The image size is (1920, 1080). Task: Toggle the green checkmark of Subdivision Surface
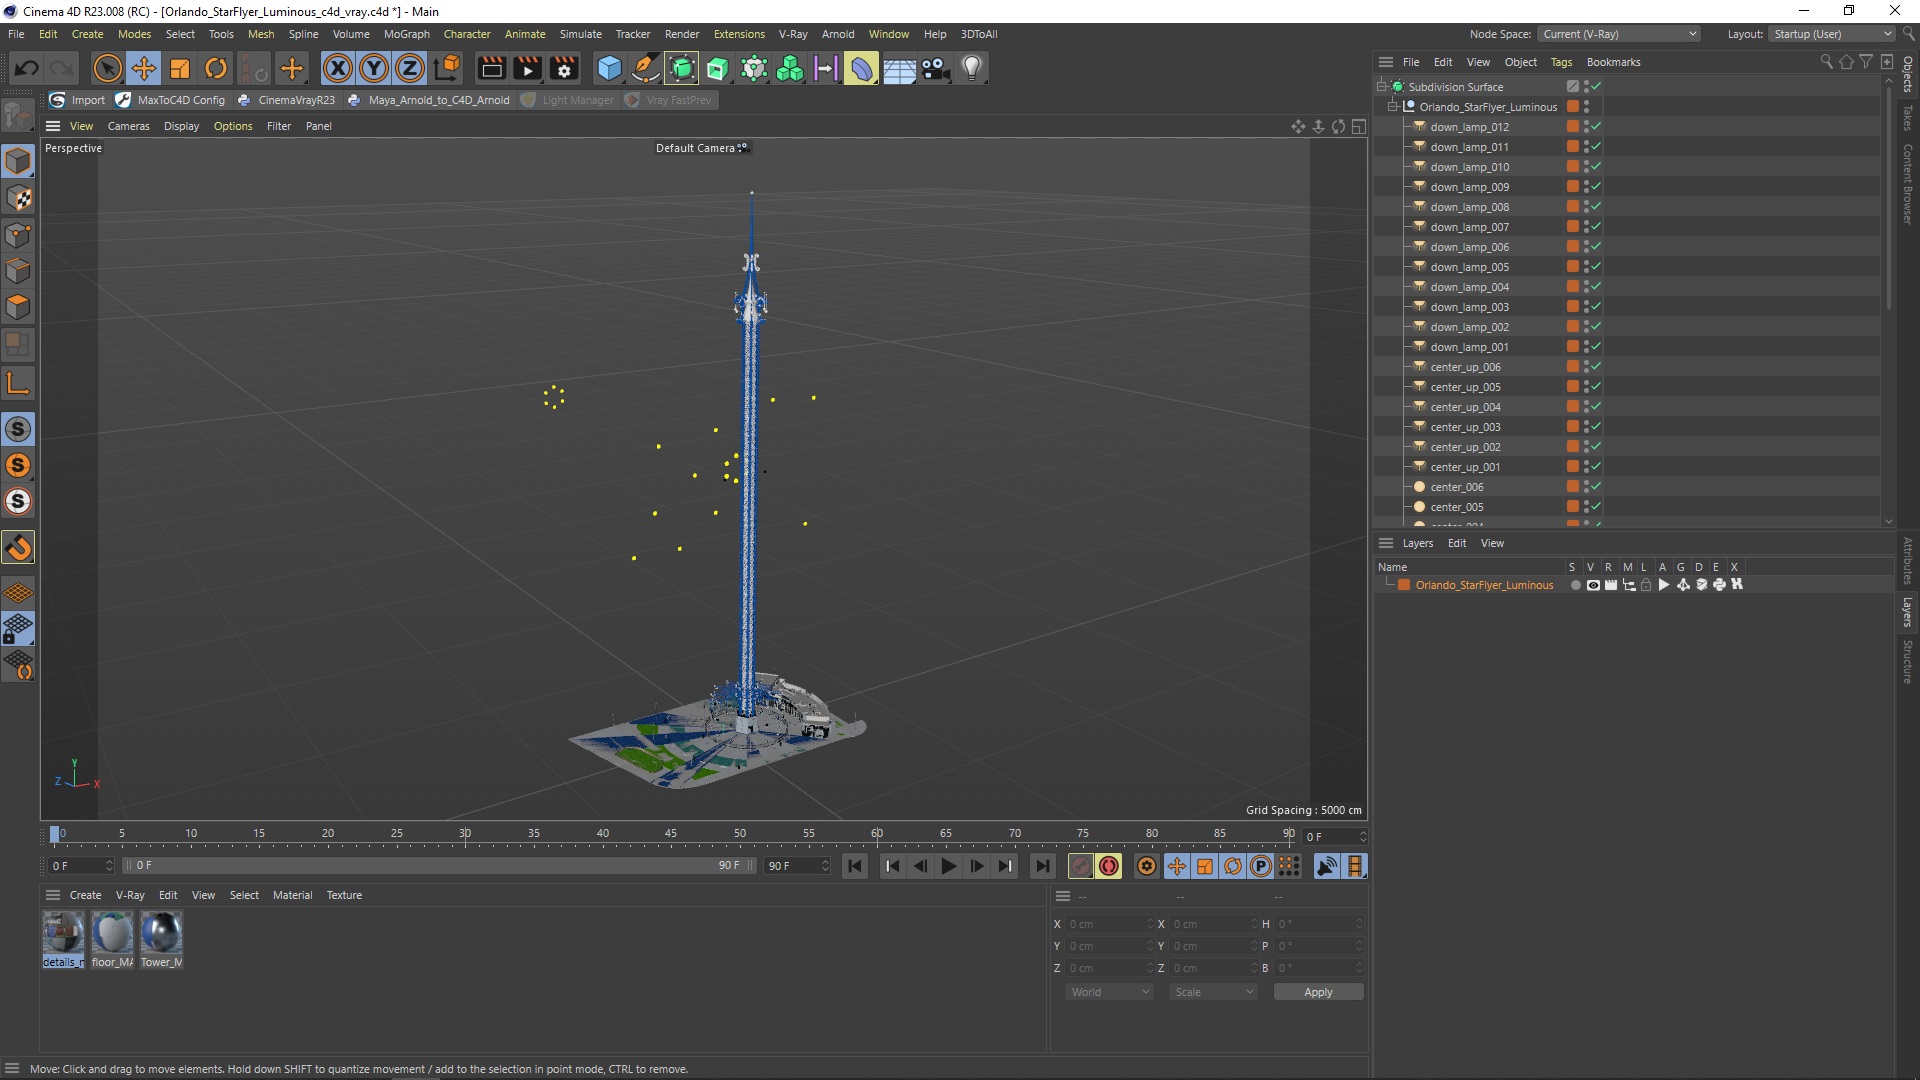click(x=1596, y=87)
